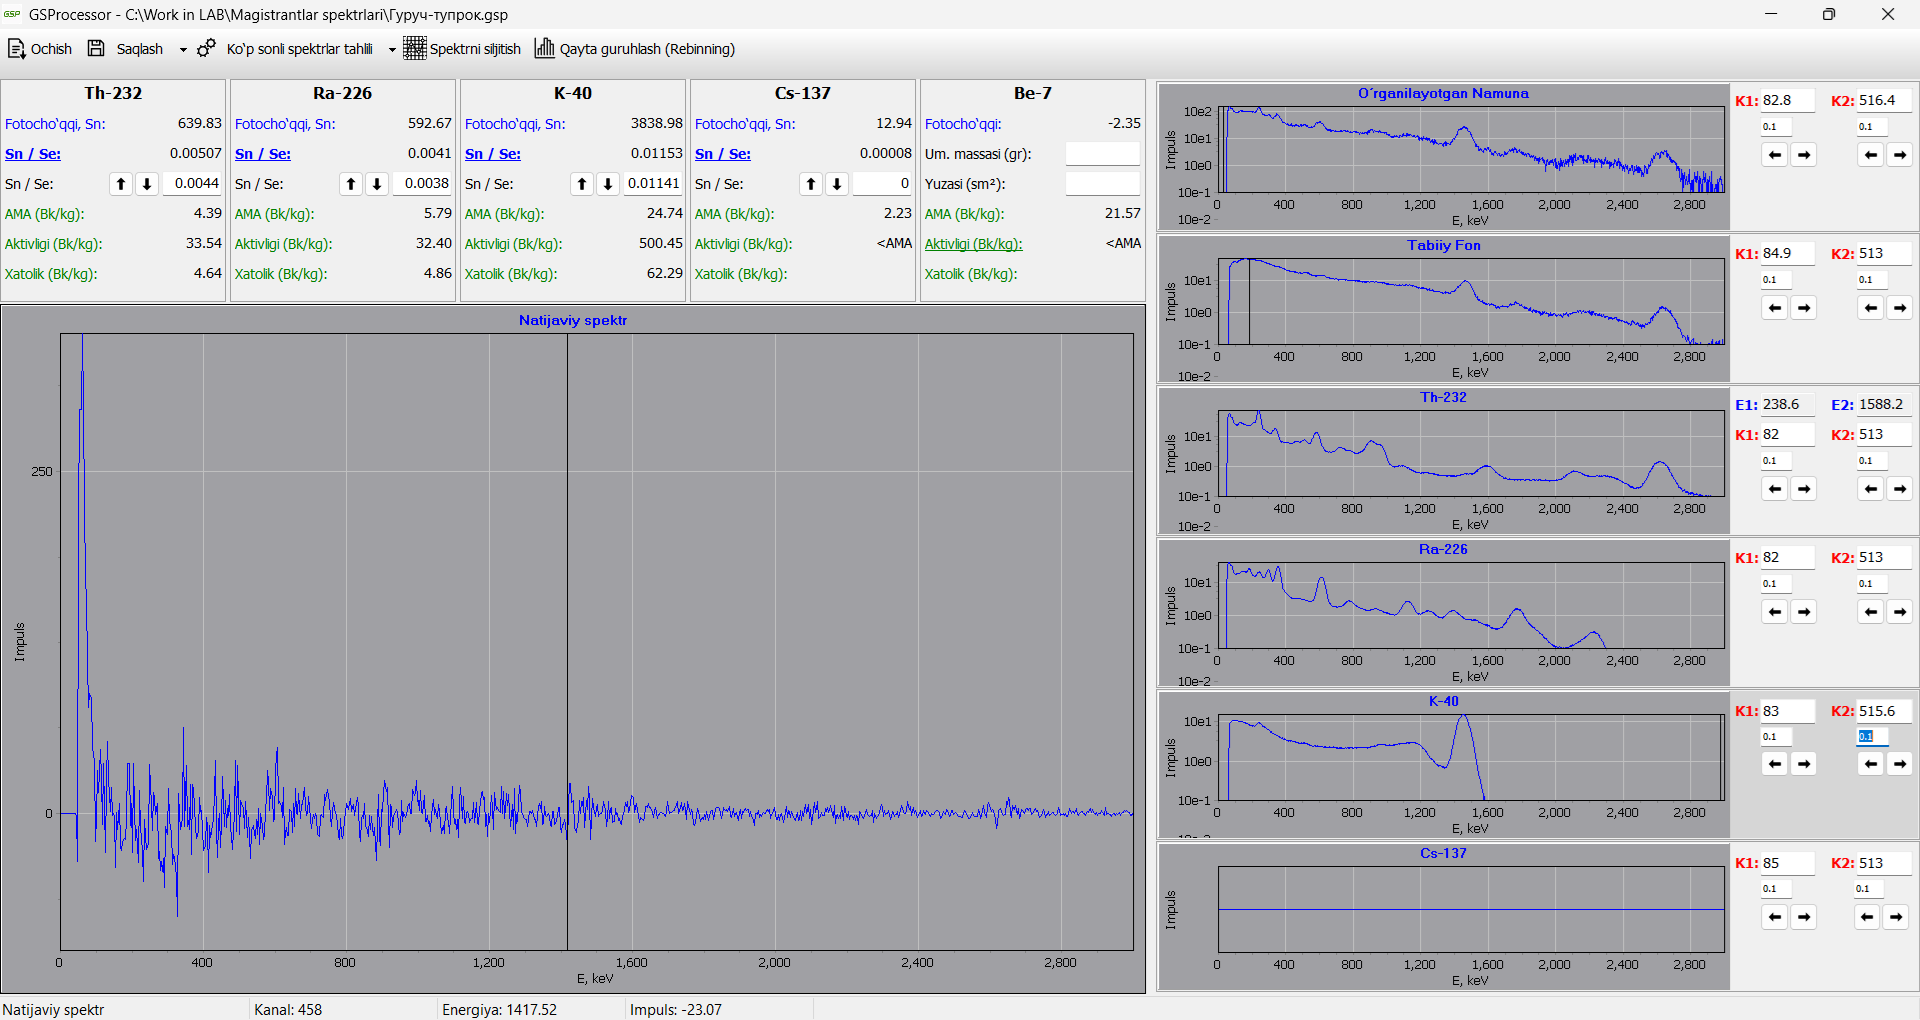Click the Tabiiy Fon spectrum chart
The image size is (1920, 1020).
tap(1443, 309)
